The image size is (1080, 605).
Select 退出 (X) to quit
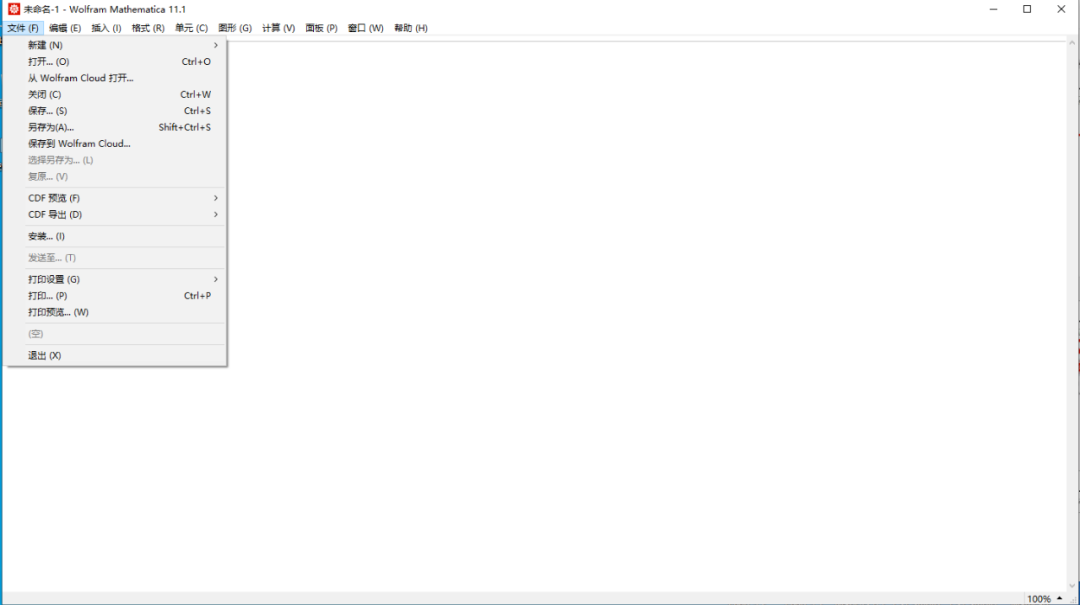116,356
